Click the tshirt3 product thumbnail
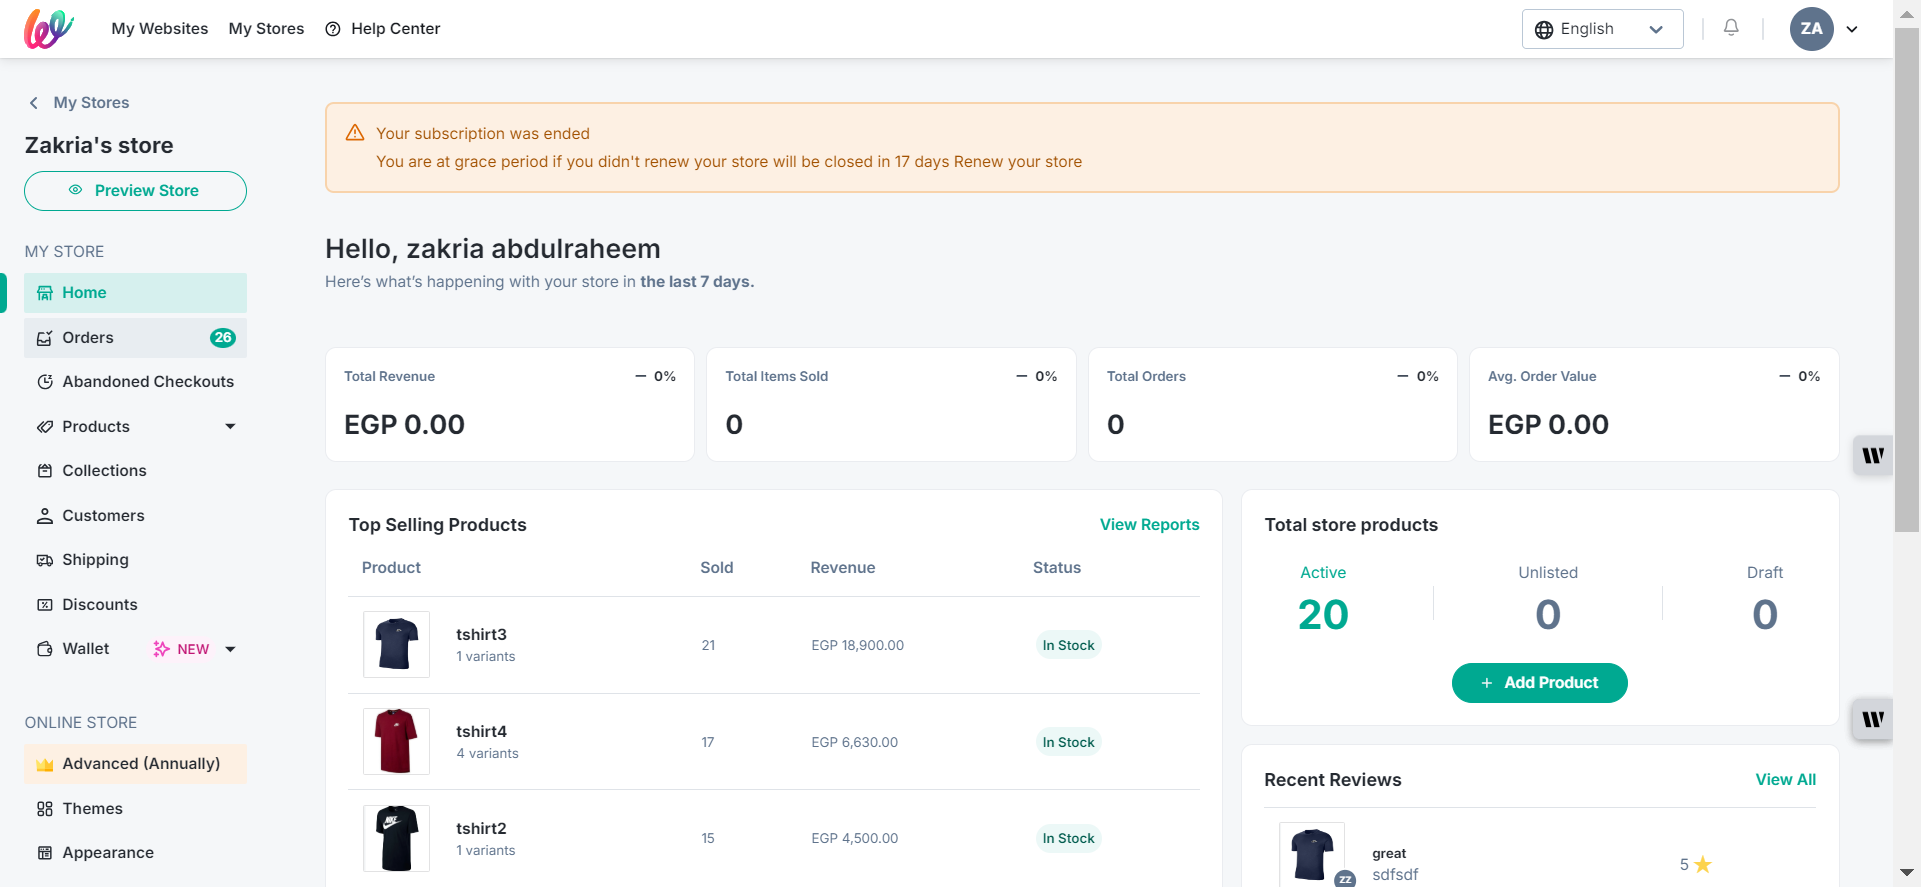 (396, 645)
